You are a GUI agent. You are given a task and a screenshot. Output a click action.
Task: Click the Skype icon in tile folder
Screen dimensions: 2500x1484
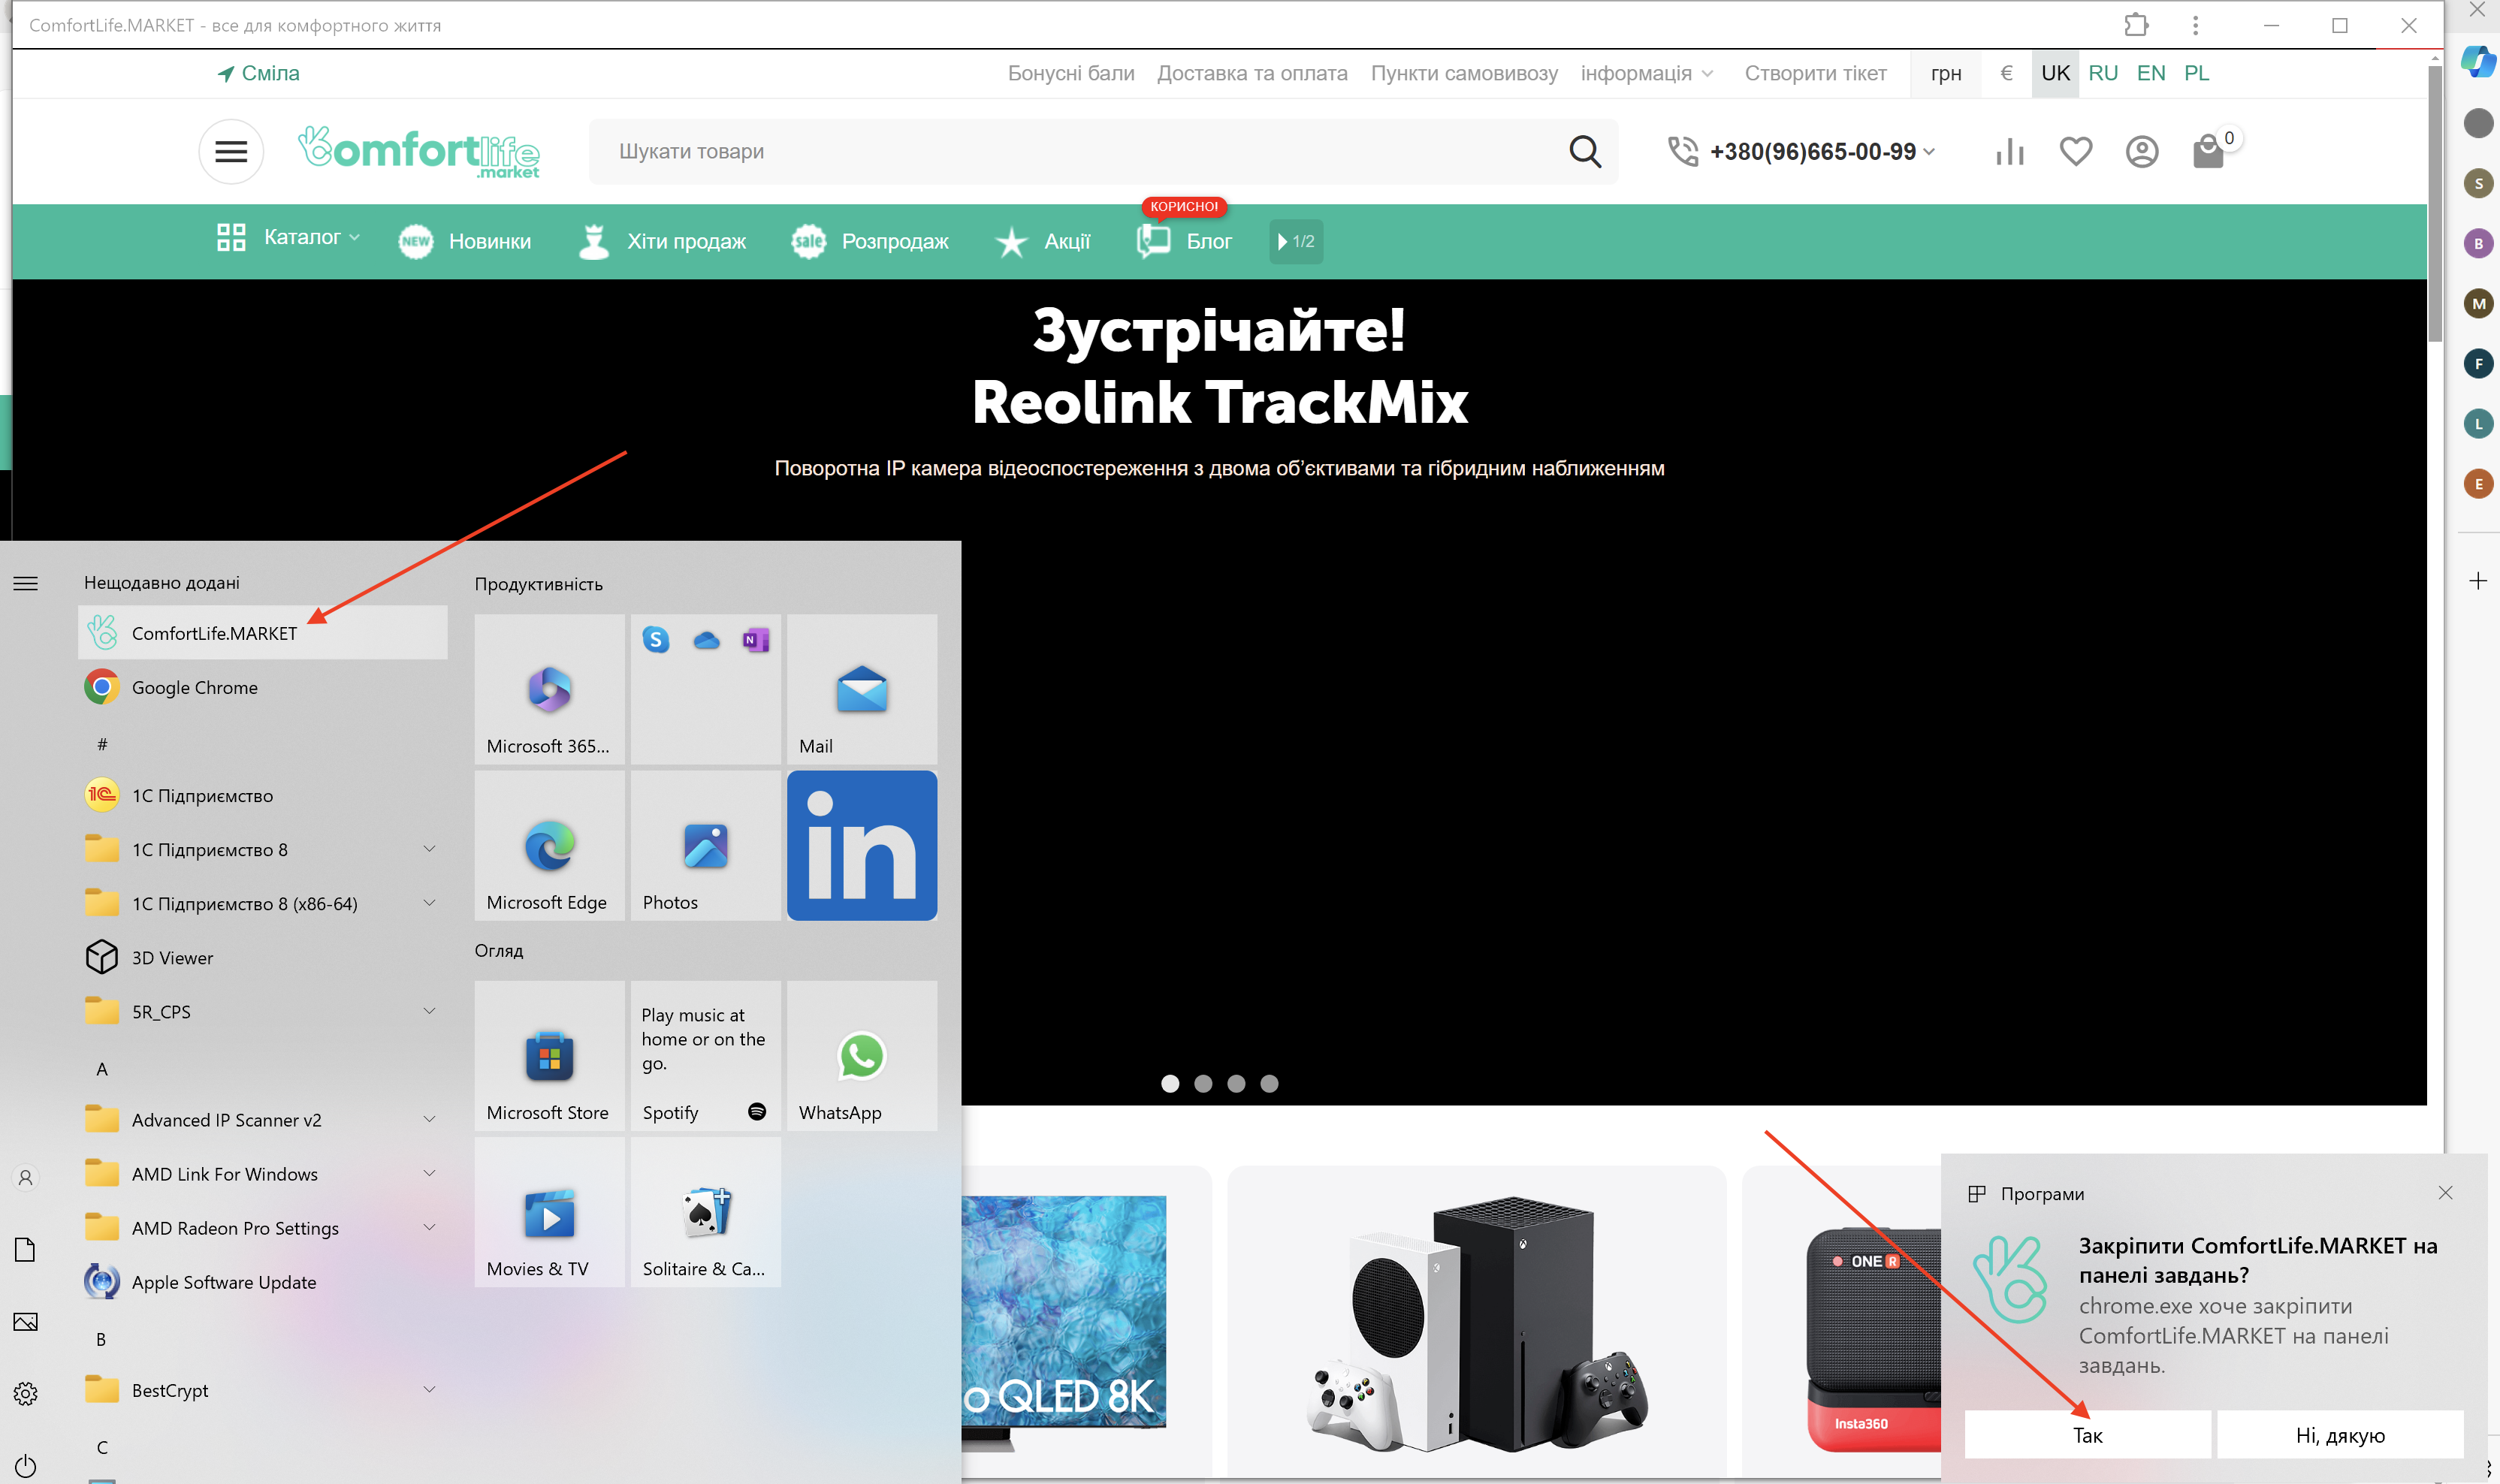click(x=656, y=639)
